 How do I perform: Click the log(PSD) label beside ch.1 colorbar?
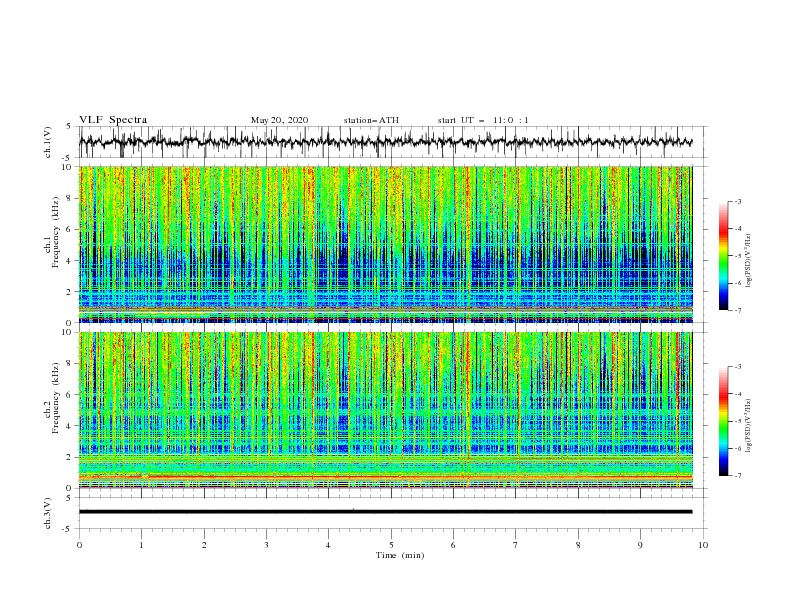point(749,261)
